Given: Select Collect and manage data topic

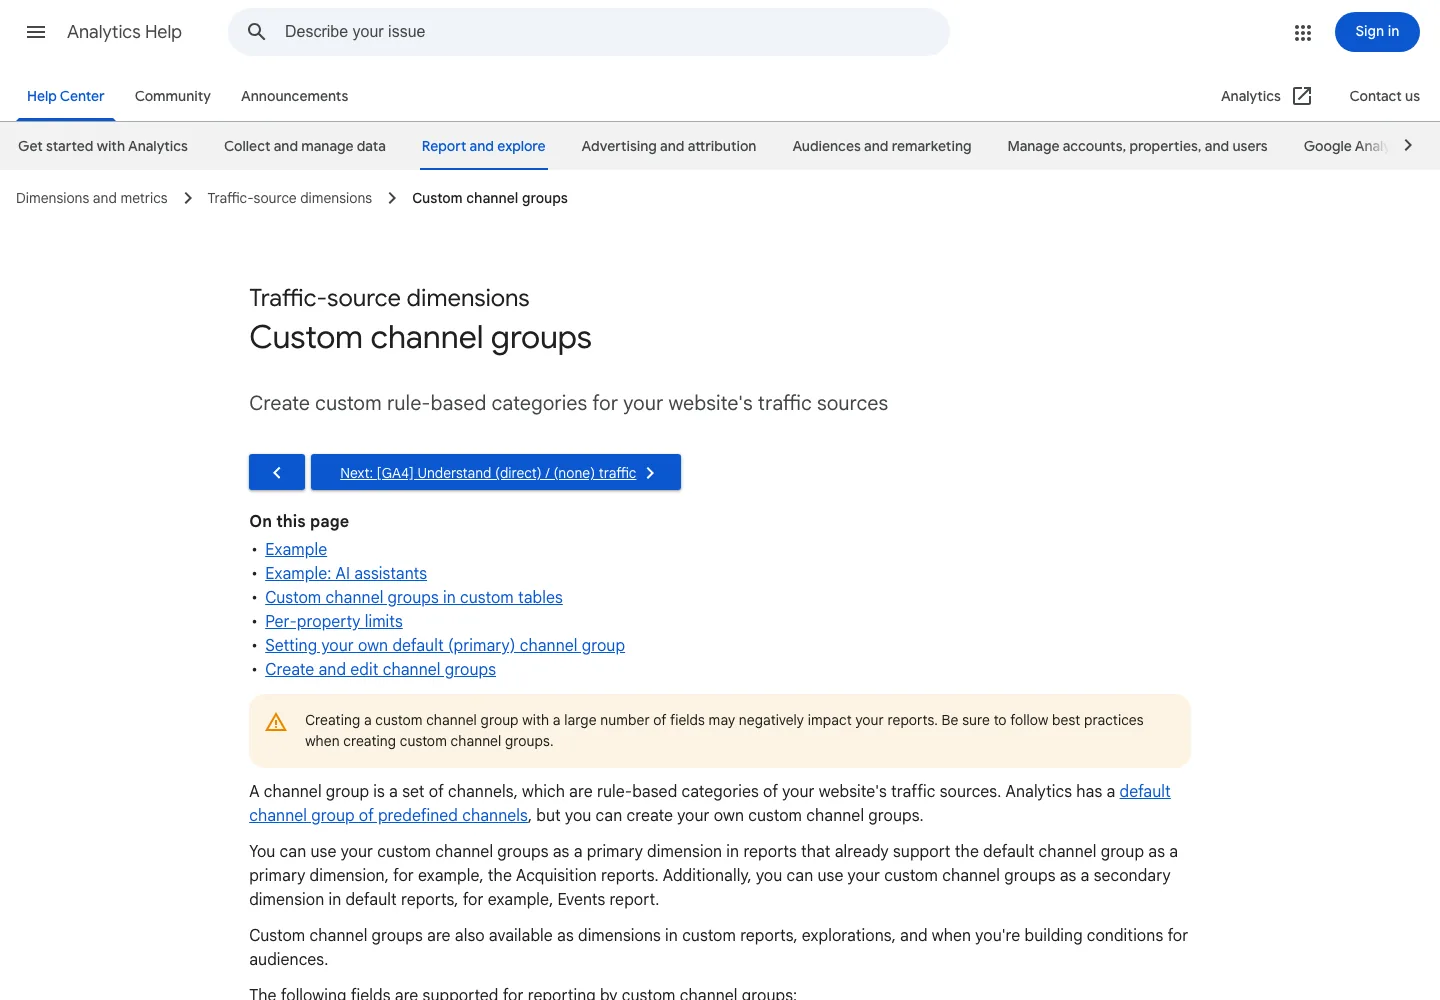Looking at the screenshot, I should click(305, 146).
